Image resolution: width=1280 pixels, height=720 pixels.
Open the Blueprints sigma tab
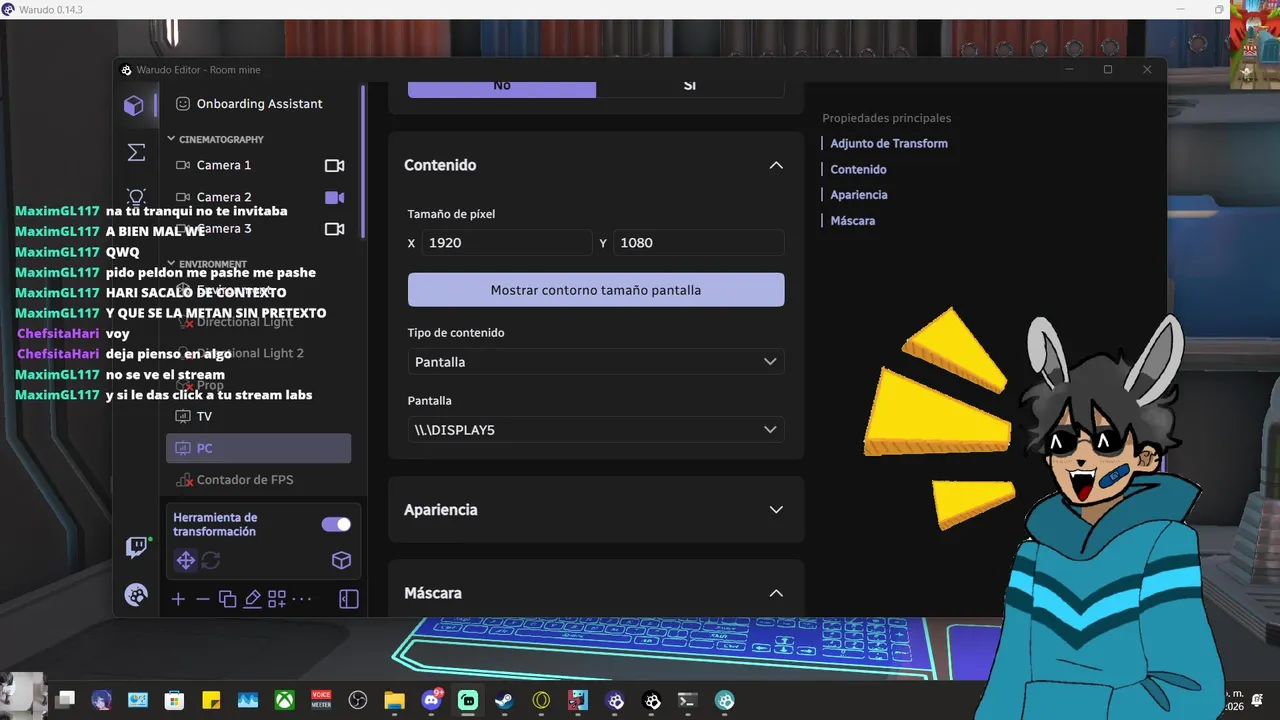(x=136, y=152)
